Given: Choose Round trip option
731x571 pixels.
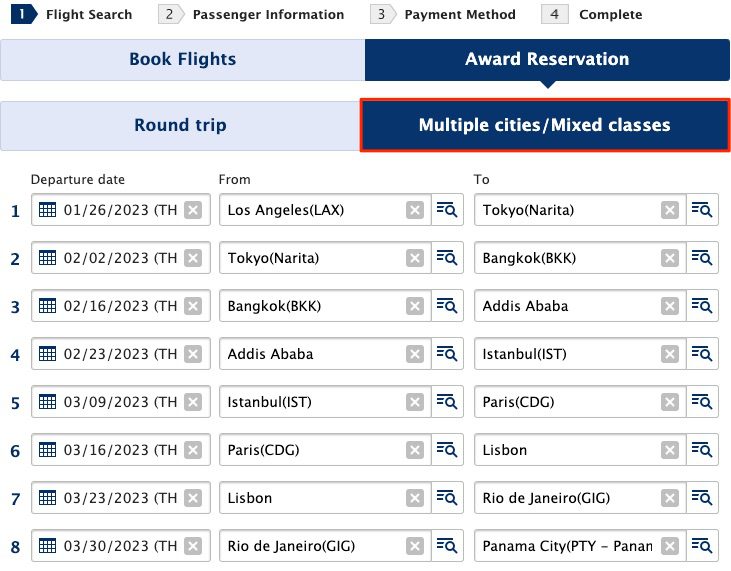Looking at the screenshot, I should (x=180, y=125).
